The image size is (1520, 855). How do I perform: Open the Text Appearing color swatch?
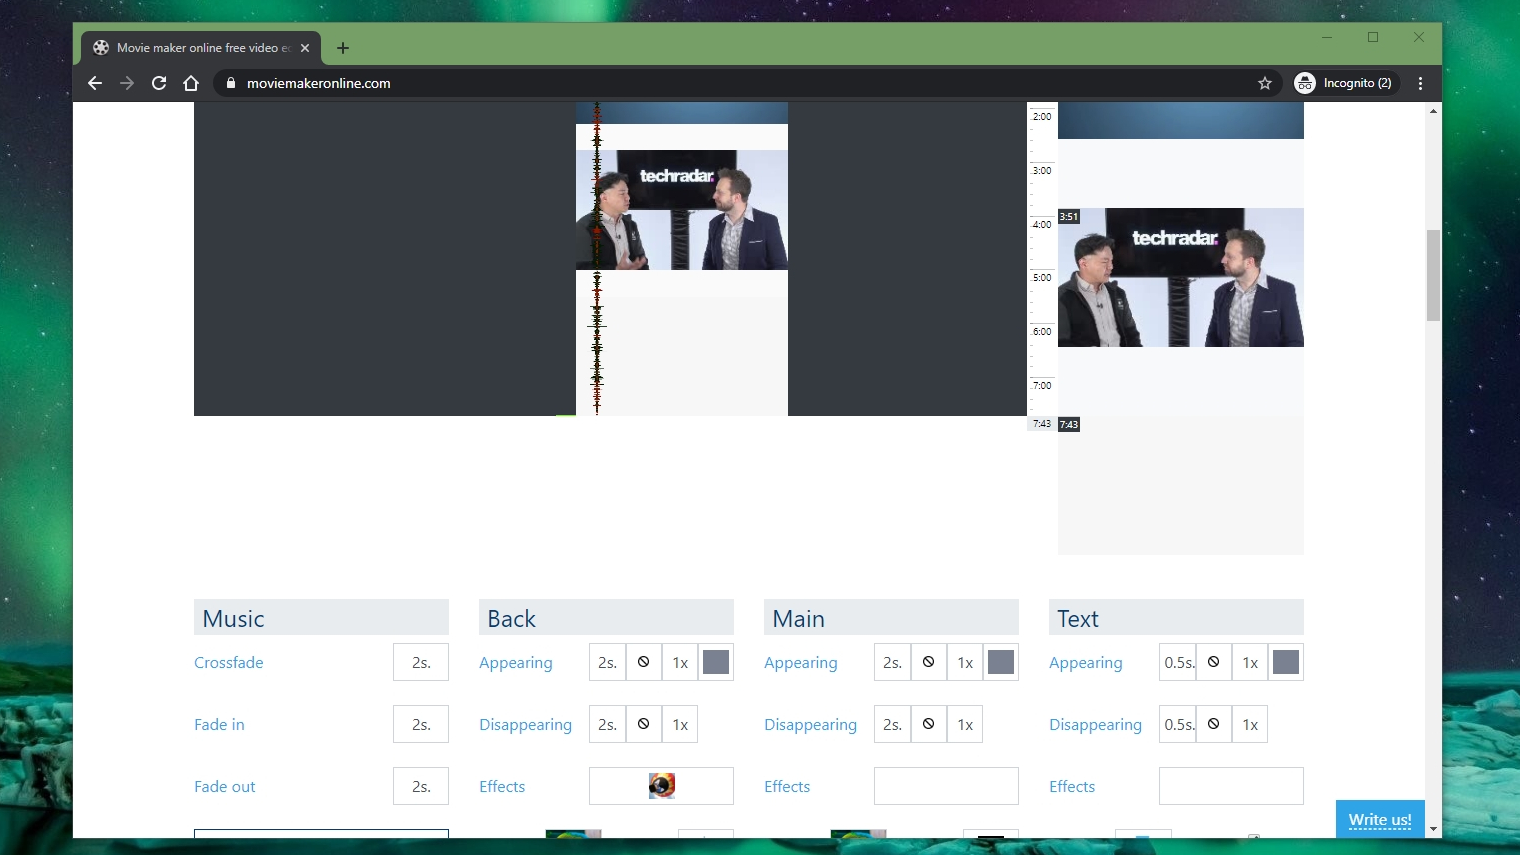(1286, 662)
